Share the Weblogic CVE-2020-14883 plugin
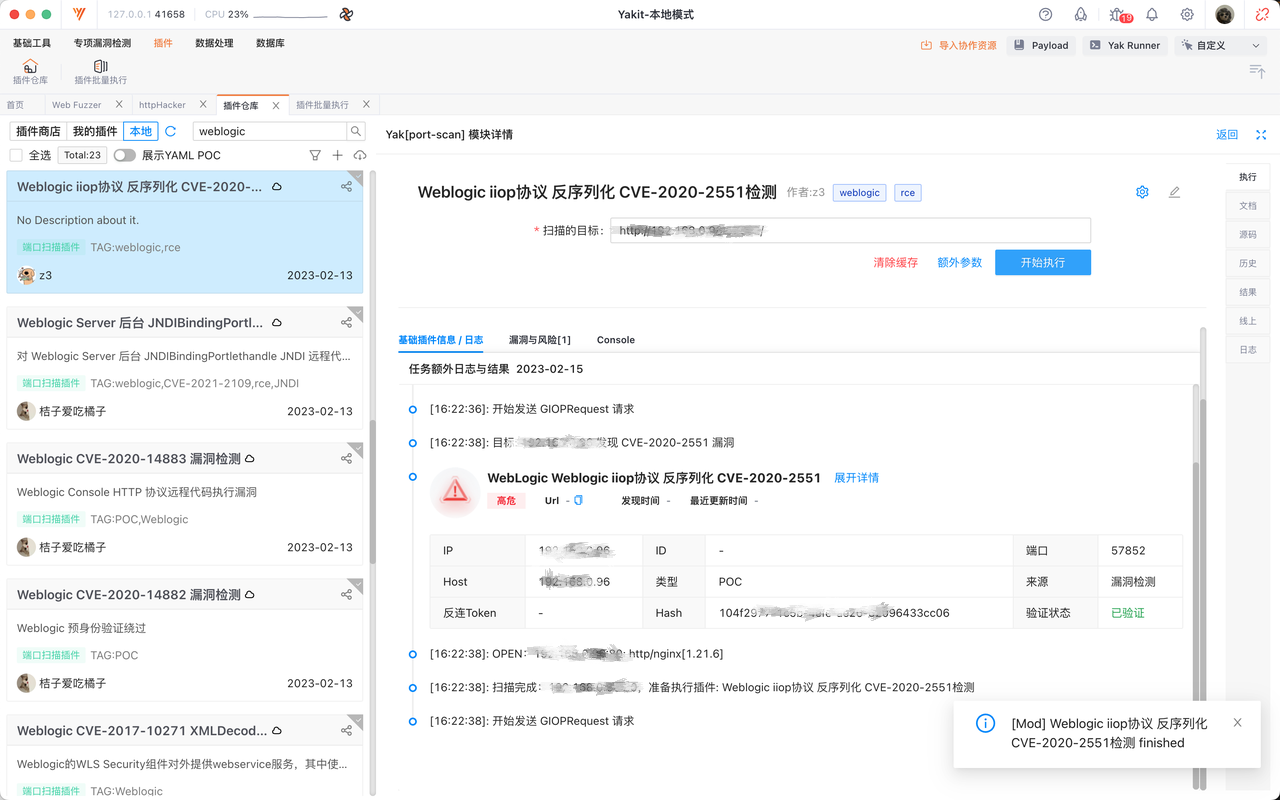 coord(346,459)
